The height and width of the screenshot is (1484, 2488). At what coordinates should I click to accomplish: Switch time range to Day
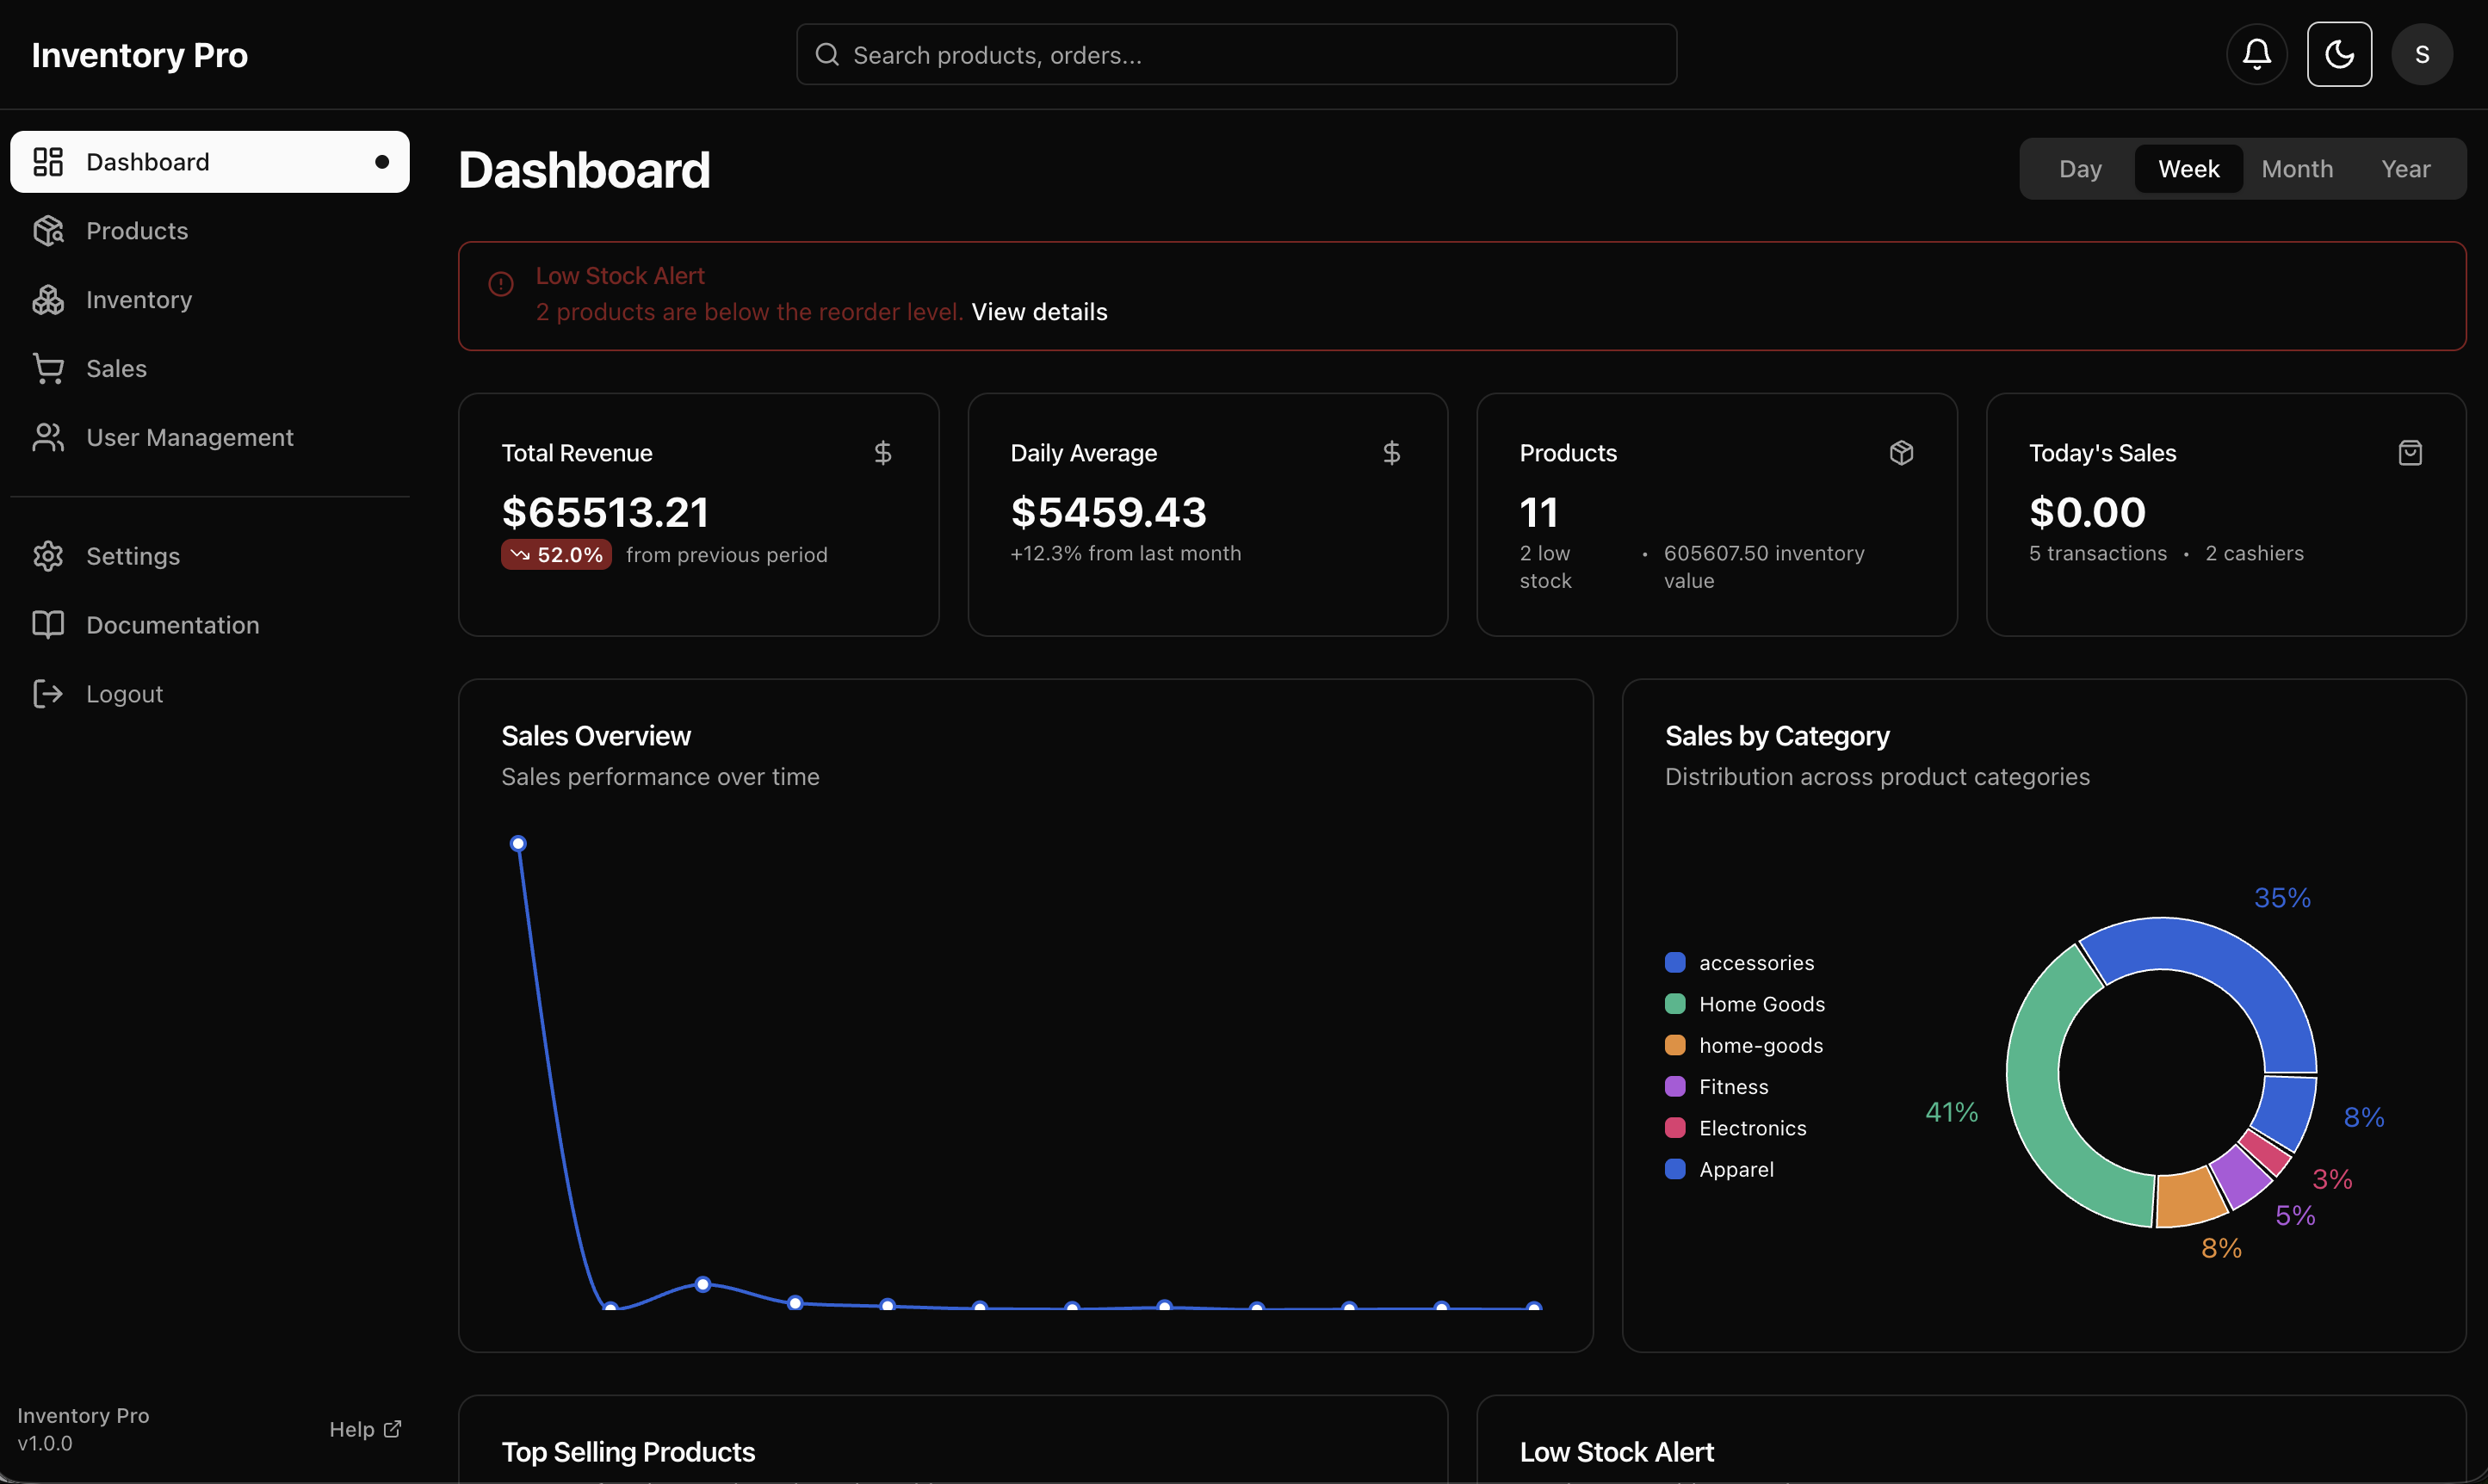click(x=2080, y=169)
